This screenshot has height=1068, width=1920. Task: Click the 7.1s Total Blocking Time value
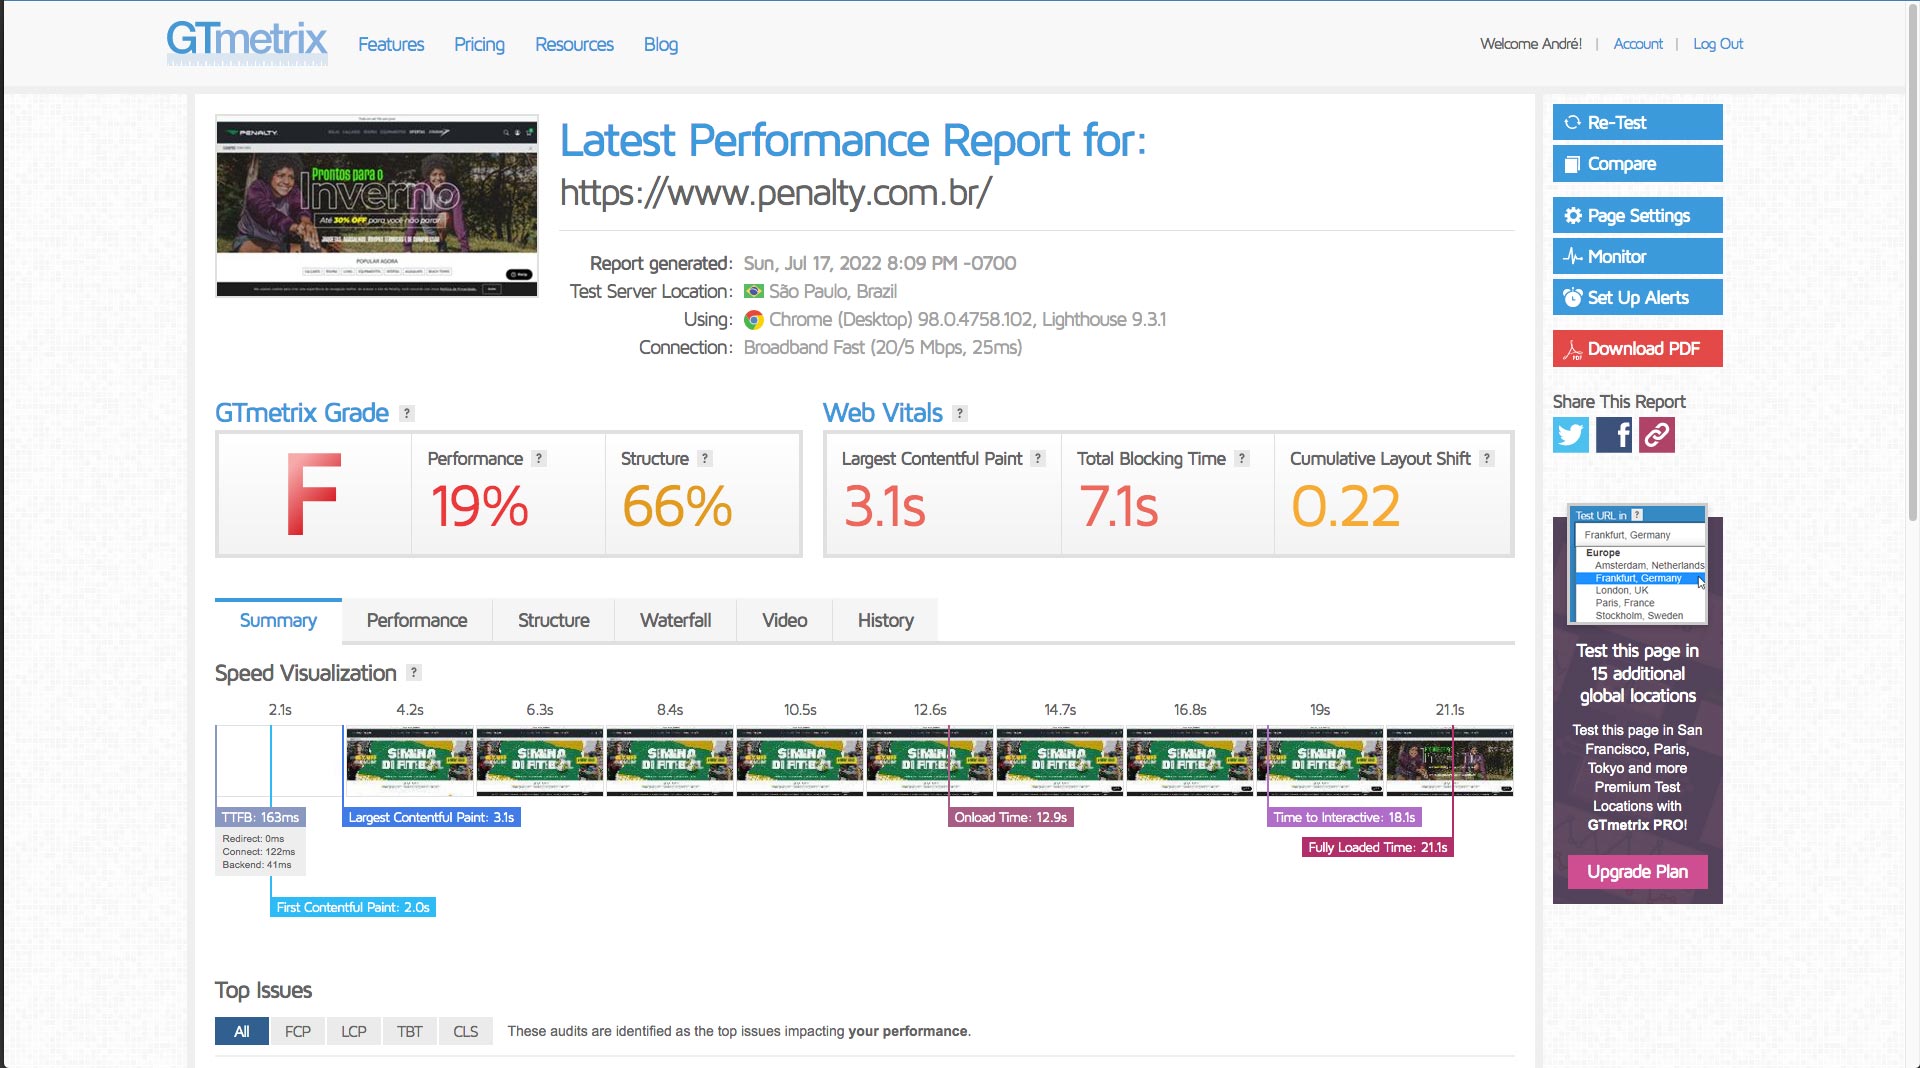coord(1118,505)
